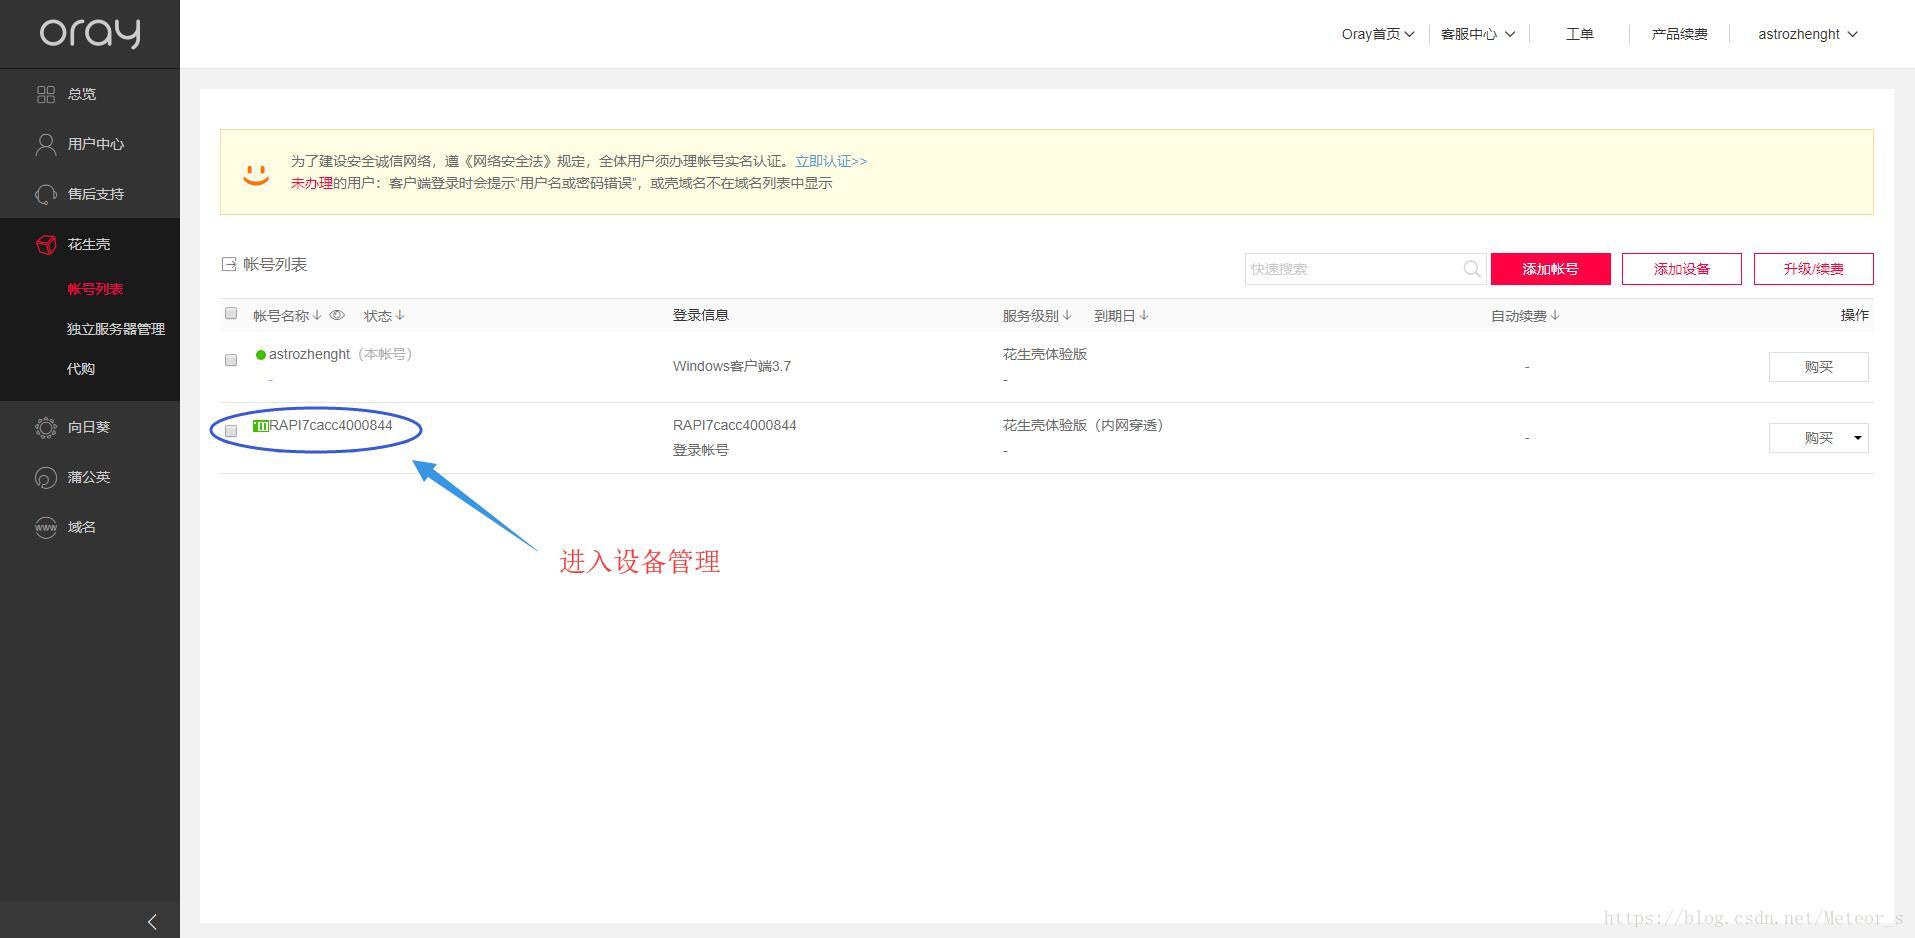The width and height of the screenshot is (1915, 938).
Task: Click the search magnifier icon
Action: click(1472, 269)
